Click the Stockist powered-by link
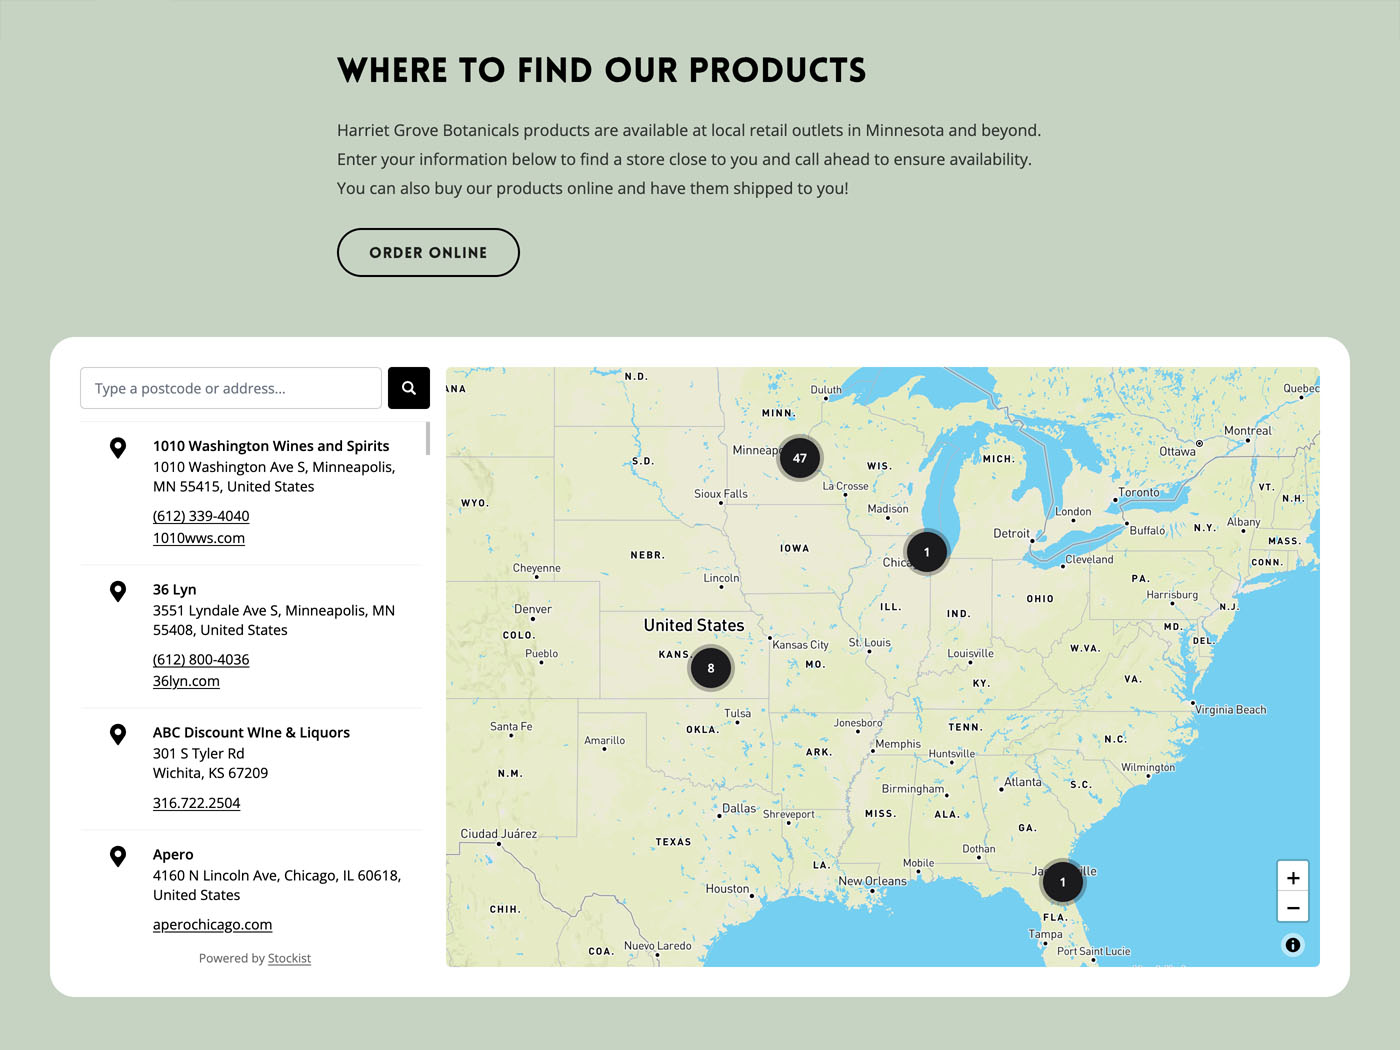Screen dimensions: 1400x1050 (x=289, y=958)
